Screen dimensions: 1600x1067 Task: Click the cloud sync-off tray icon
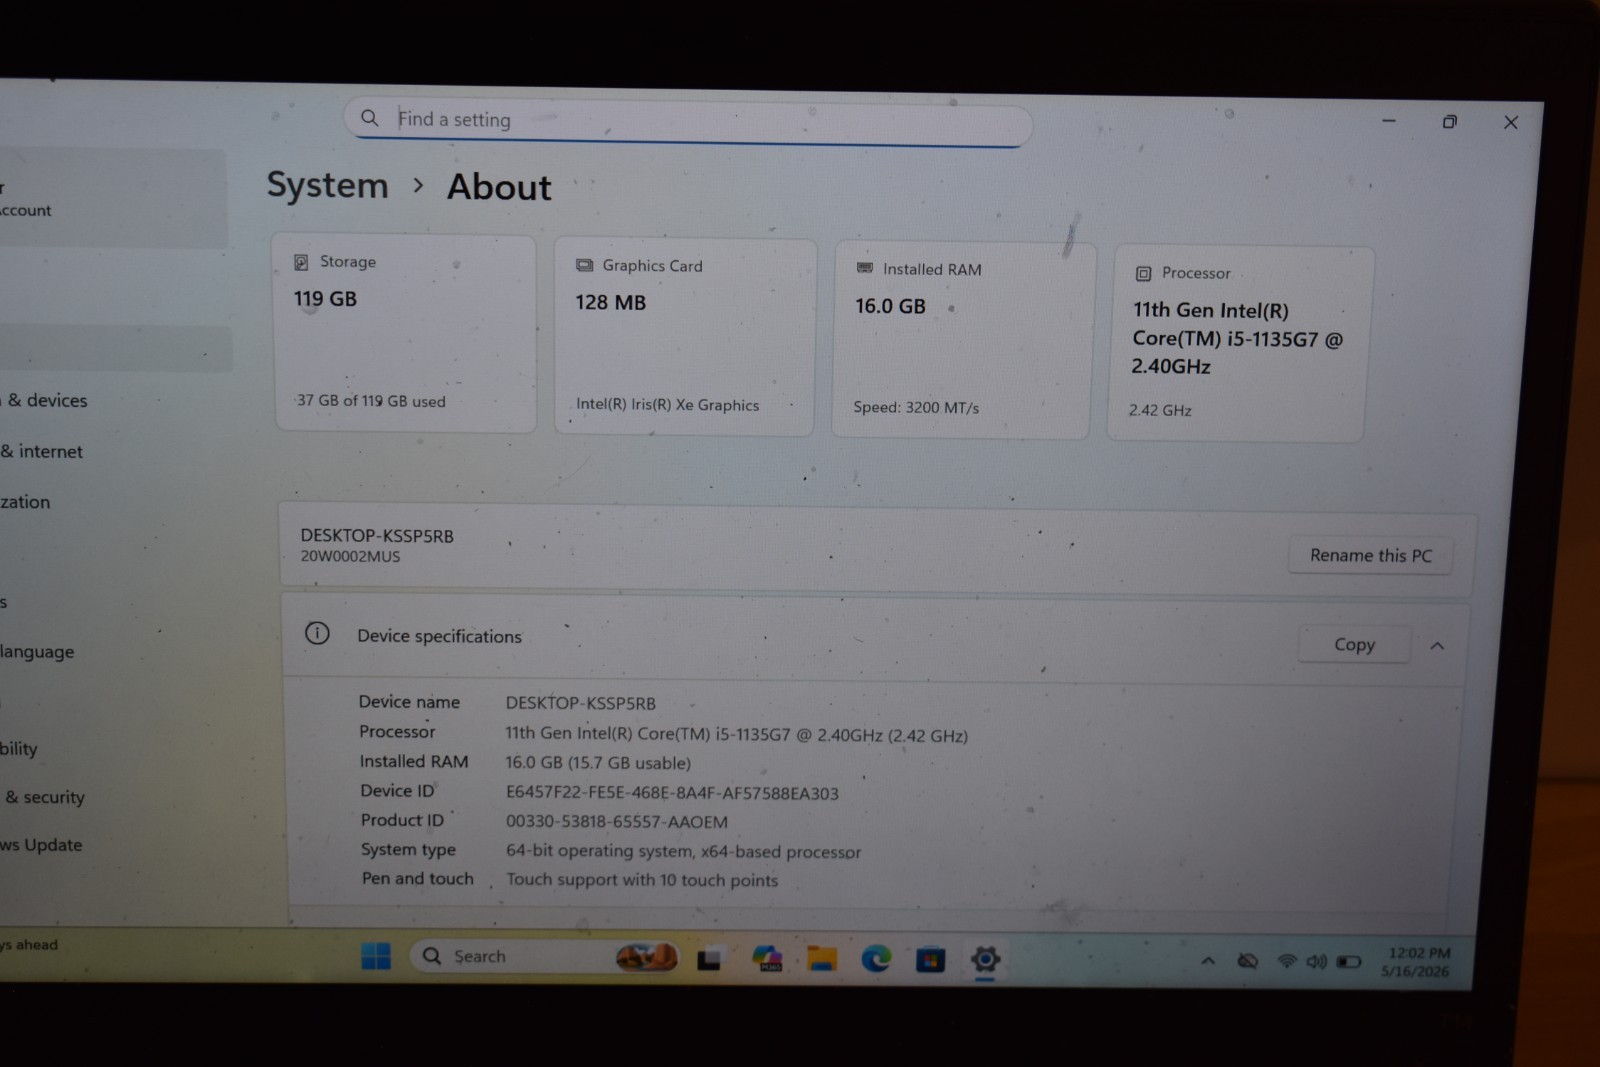[x=1247, y=961]
